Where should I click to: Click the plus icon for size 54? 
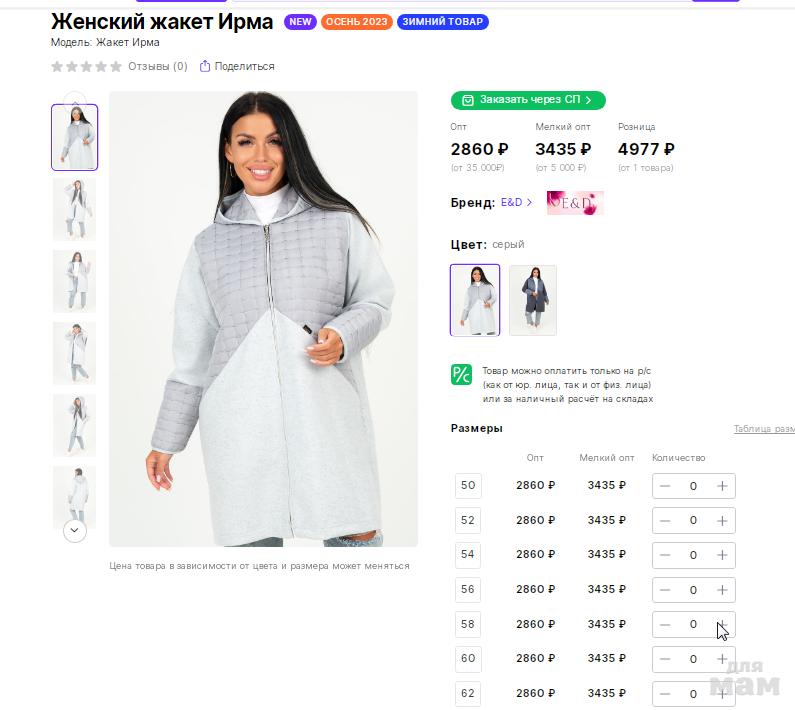click(x=722, y=555)
